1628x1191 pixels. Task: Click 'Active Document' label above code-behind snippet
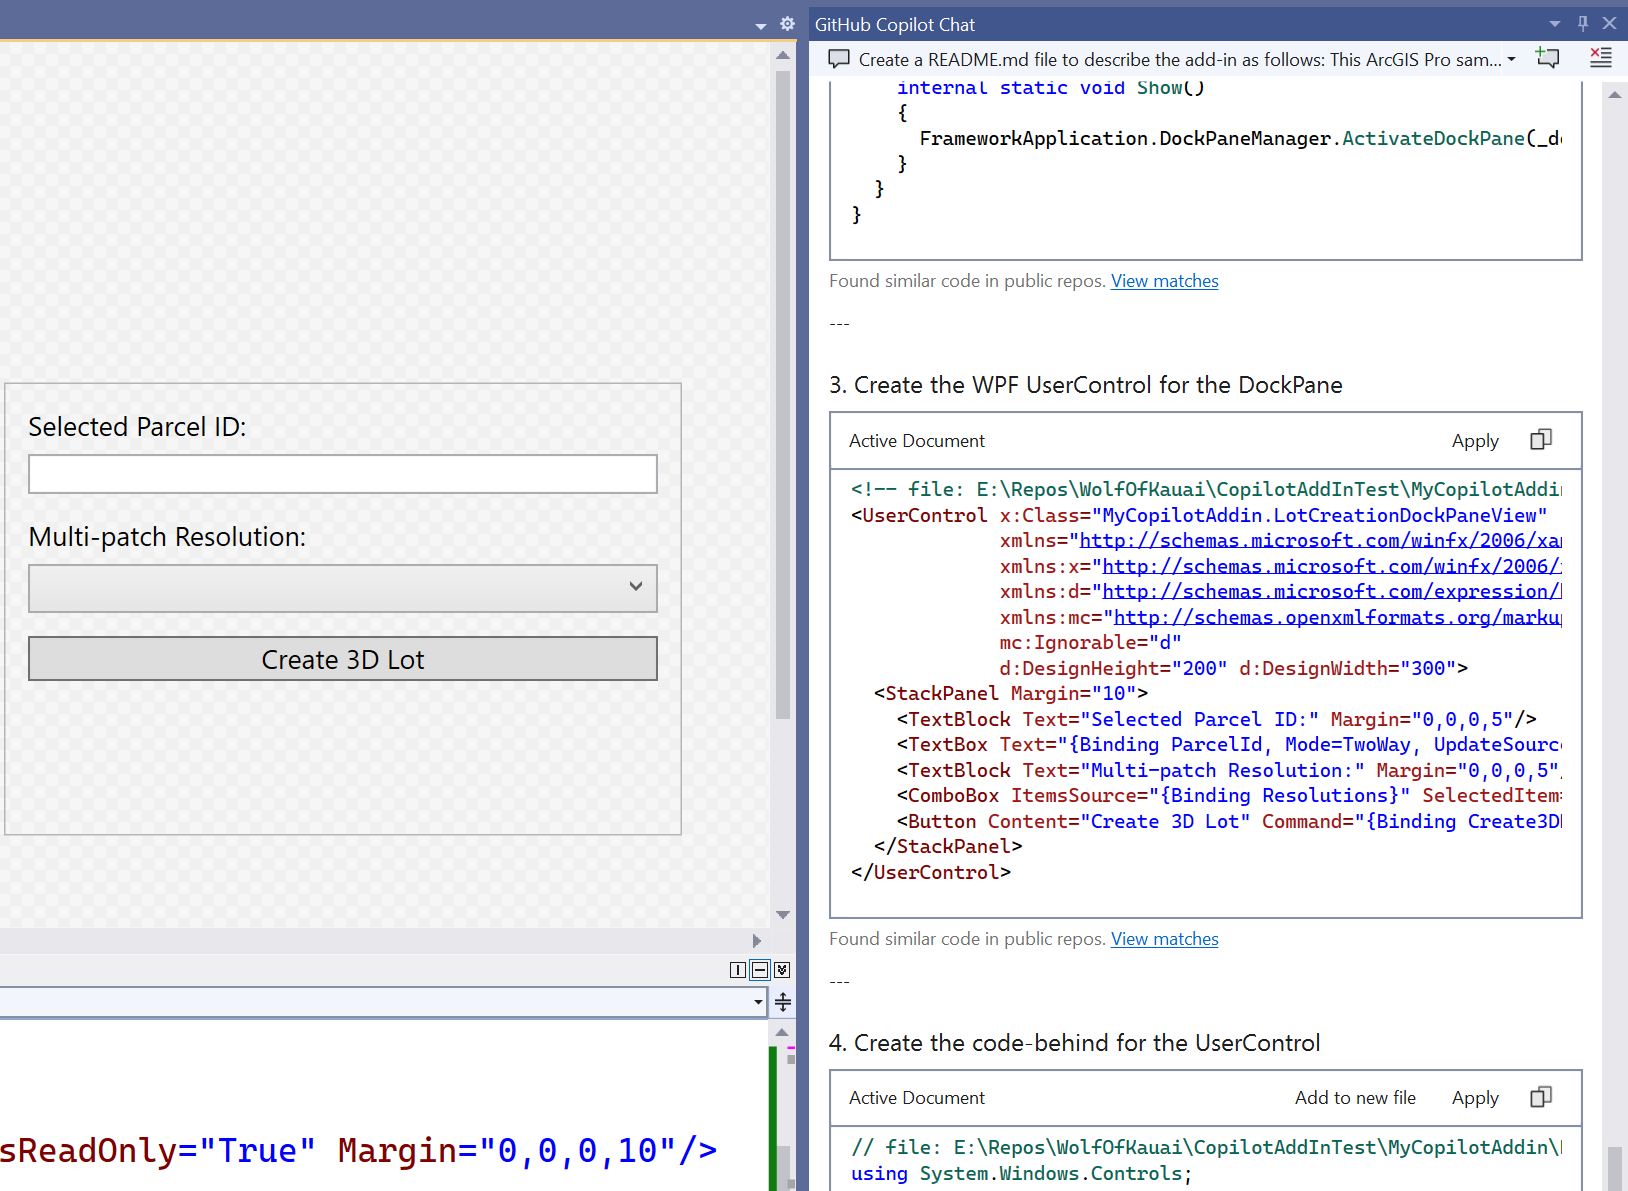[x=917, y=1098]
